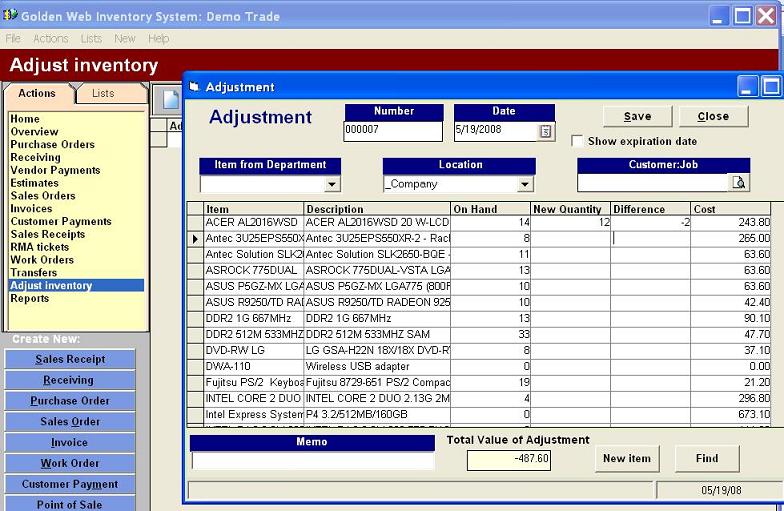Viewport: 784px width, 511px height.
Task: Open the File menu
Action: coord(13,38)
